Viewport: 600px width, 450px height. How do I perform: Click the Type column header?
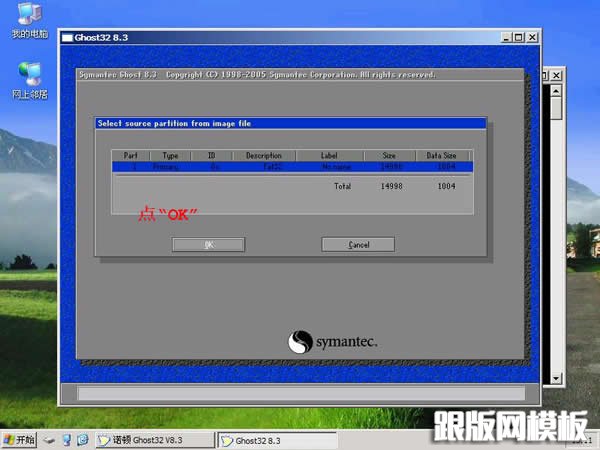(x=170, y=155)
